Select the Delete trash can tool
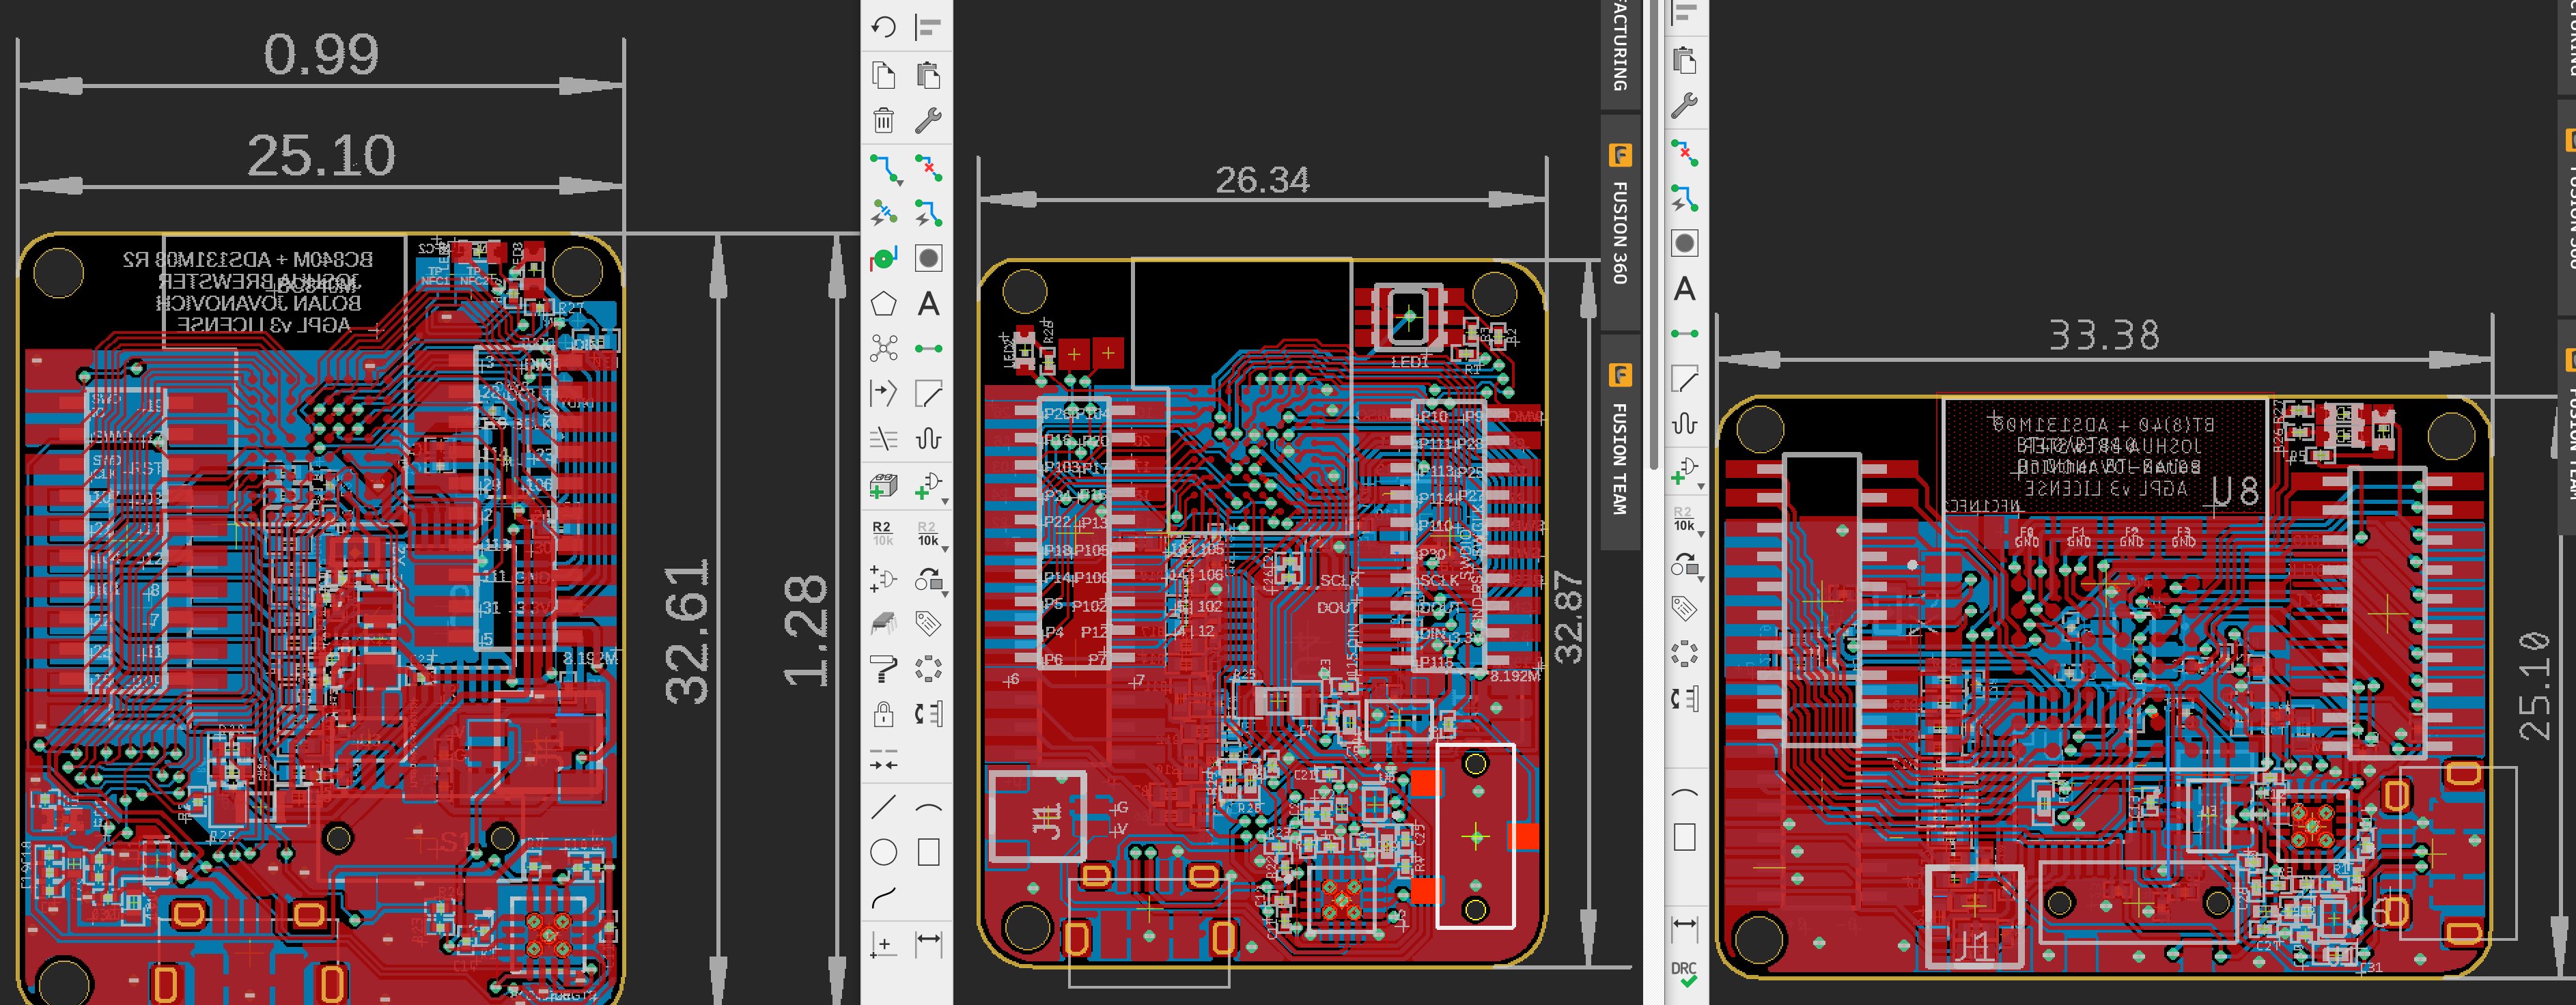This screenshot has height=1005, width=2576. [883, 121]
